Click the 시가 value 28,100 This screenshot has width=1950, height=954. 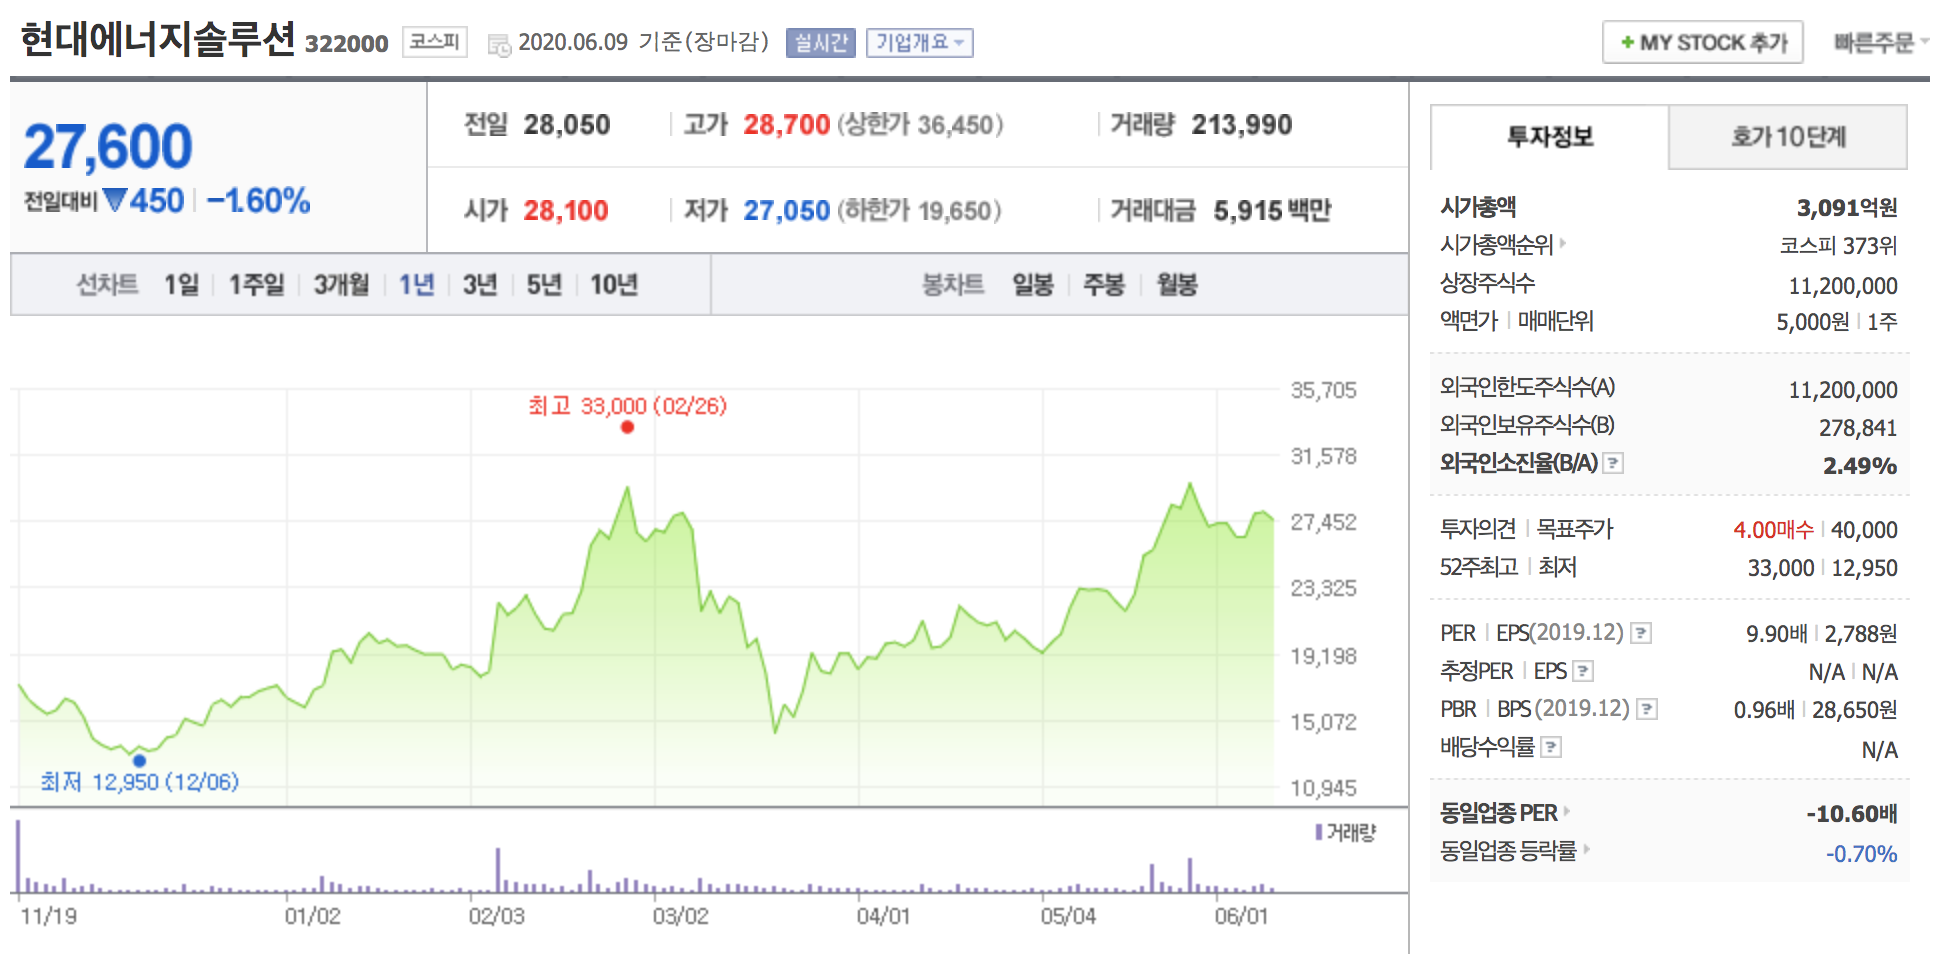[566, 211]
